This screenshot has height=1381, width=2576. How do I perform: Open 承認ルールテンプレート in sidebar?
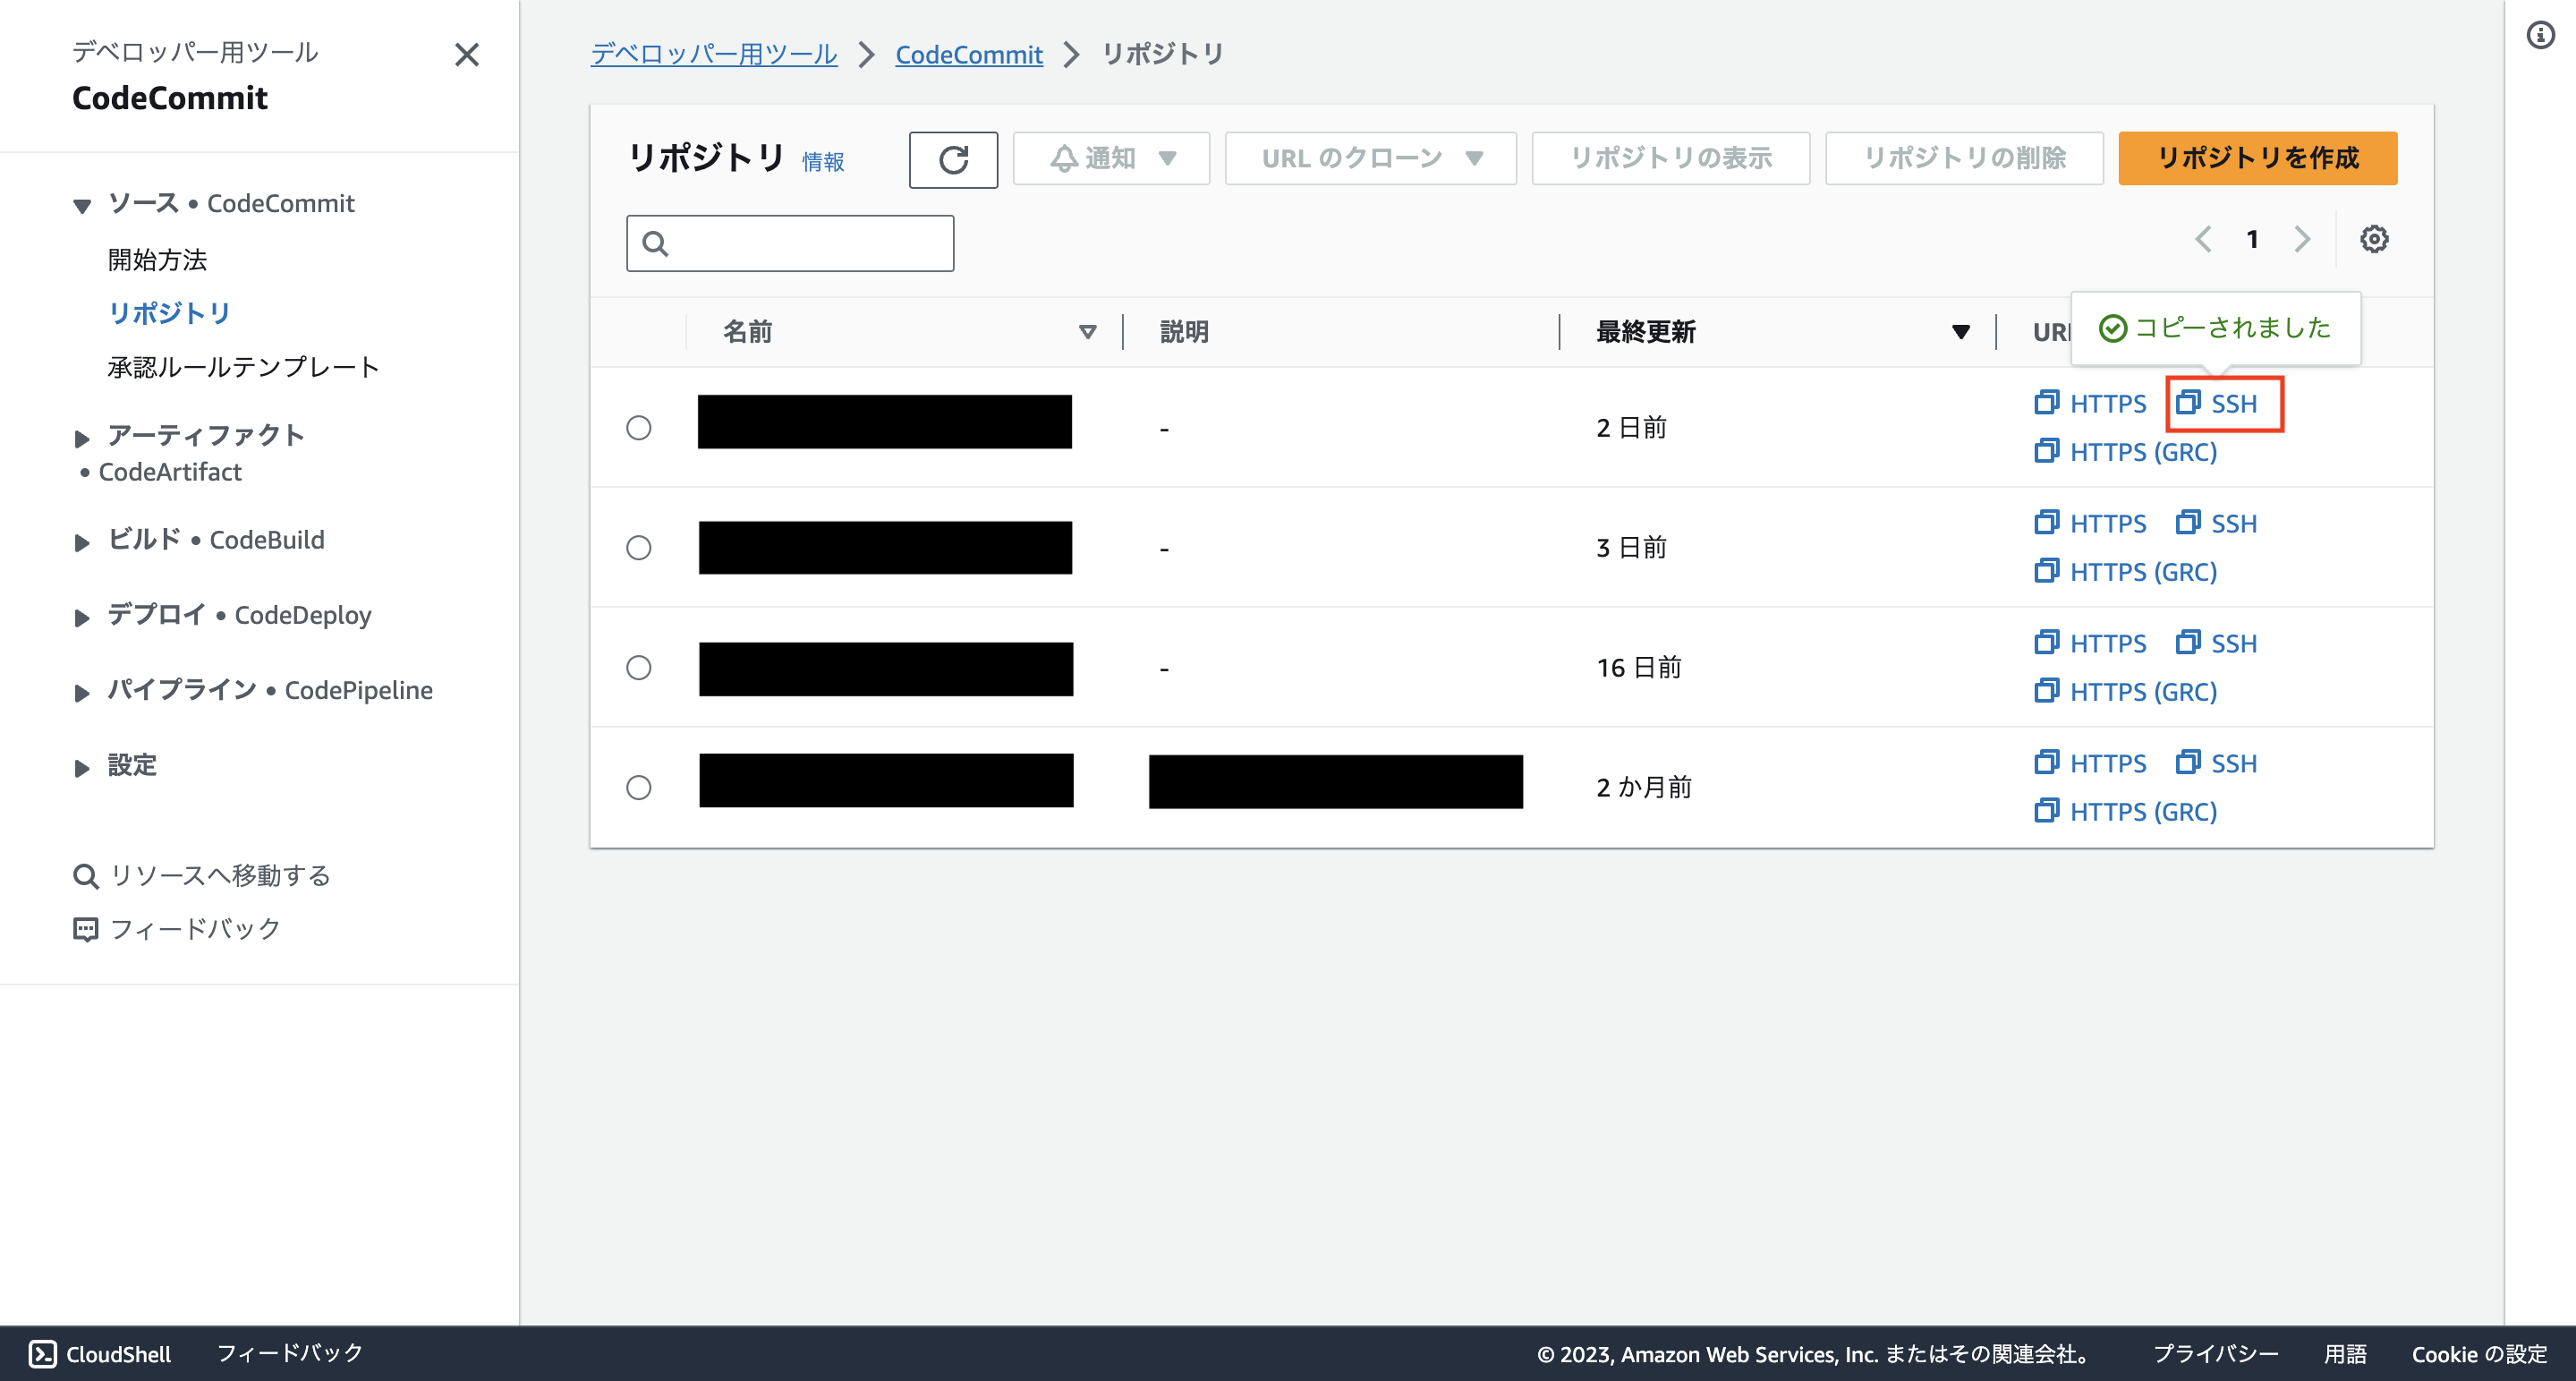[x=243, y=367]
